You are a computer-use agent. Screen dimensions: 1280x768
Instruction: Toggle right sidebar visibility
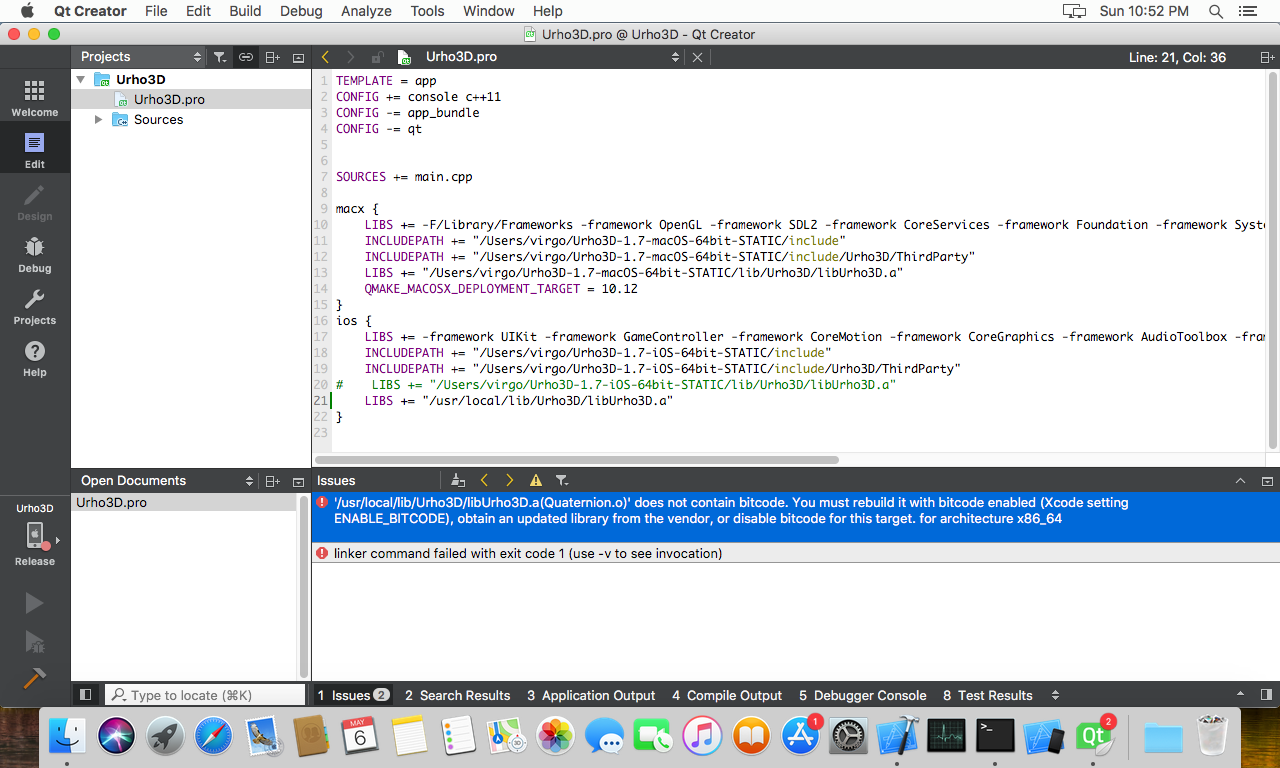tap(1266, 695)
